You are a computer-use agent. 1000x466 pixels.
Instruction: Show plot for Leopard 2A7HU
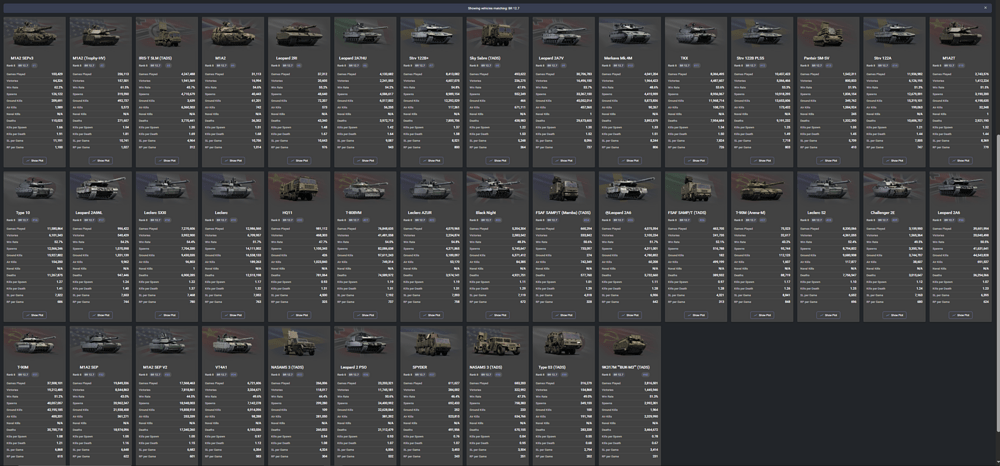(365, 161)
